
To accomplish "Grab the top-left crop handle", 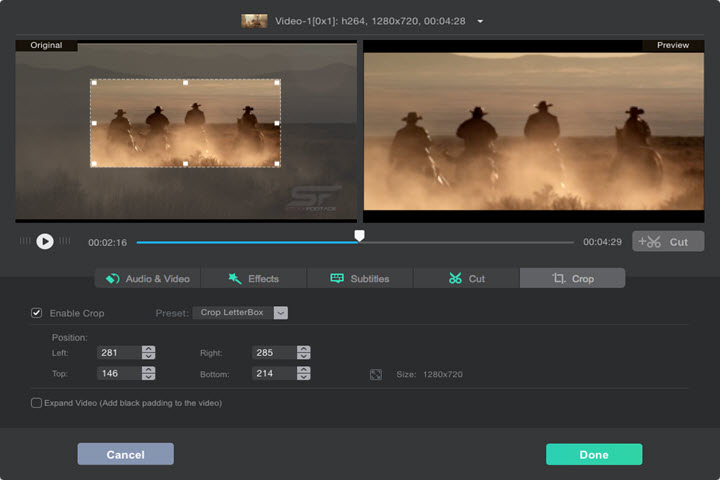I will tap(93, 83).
